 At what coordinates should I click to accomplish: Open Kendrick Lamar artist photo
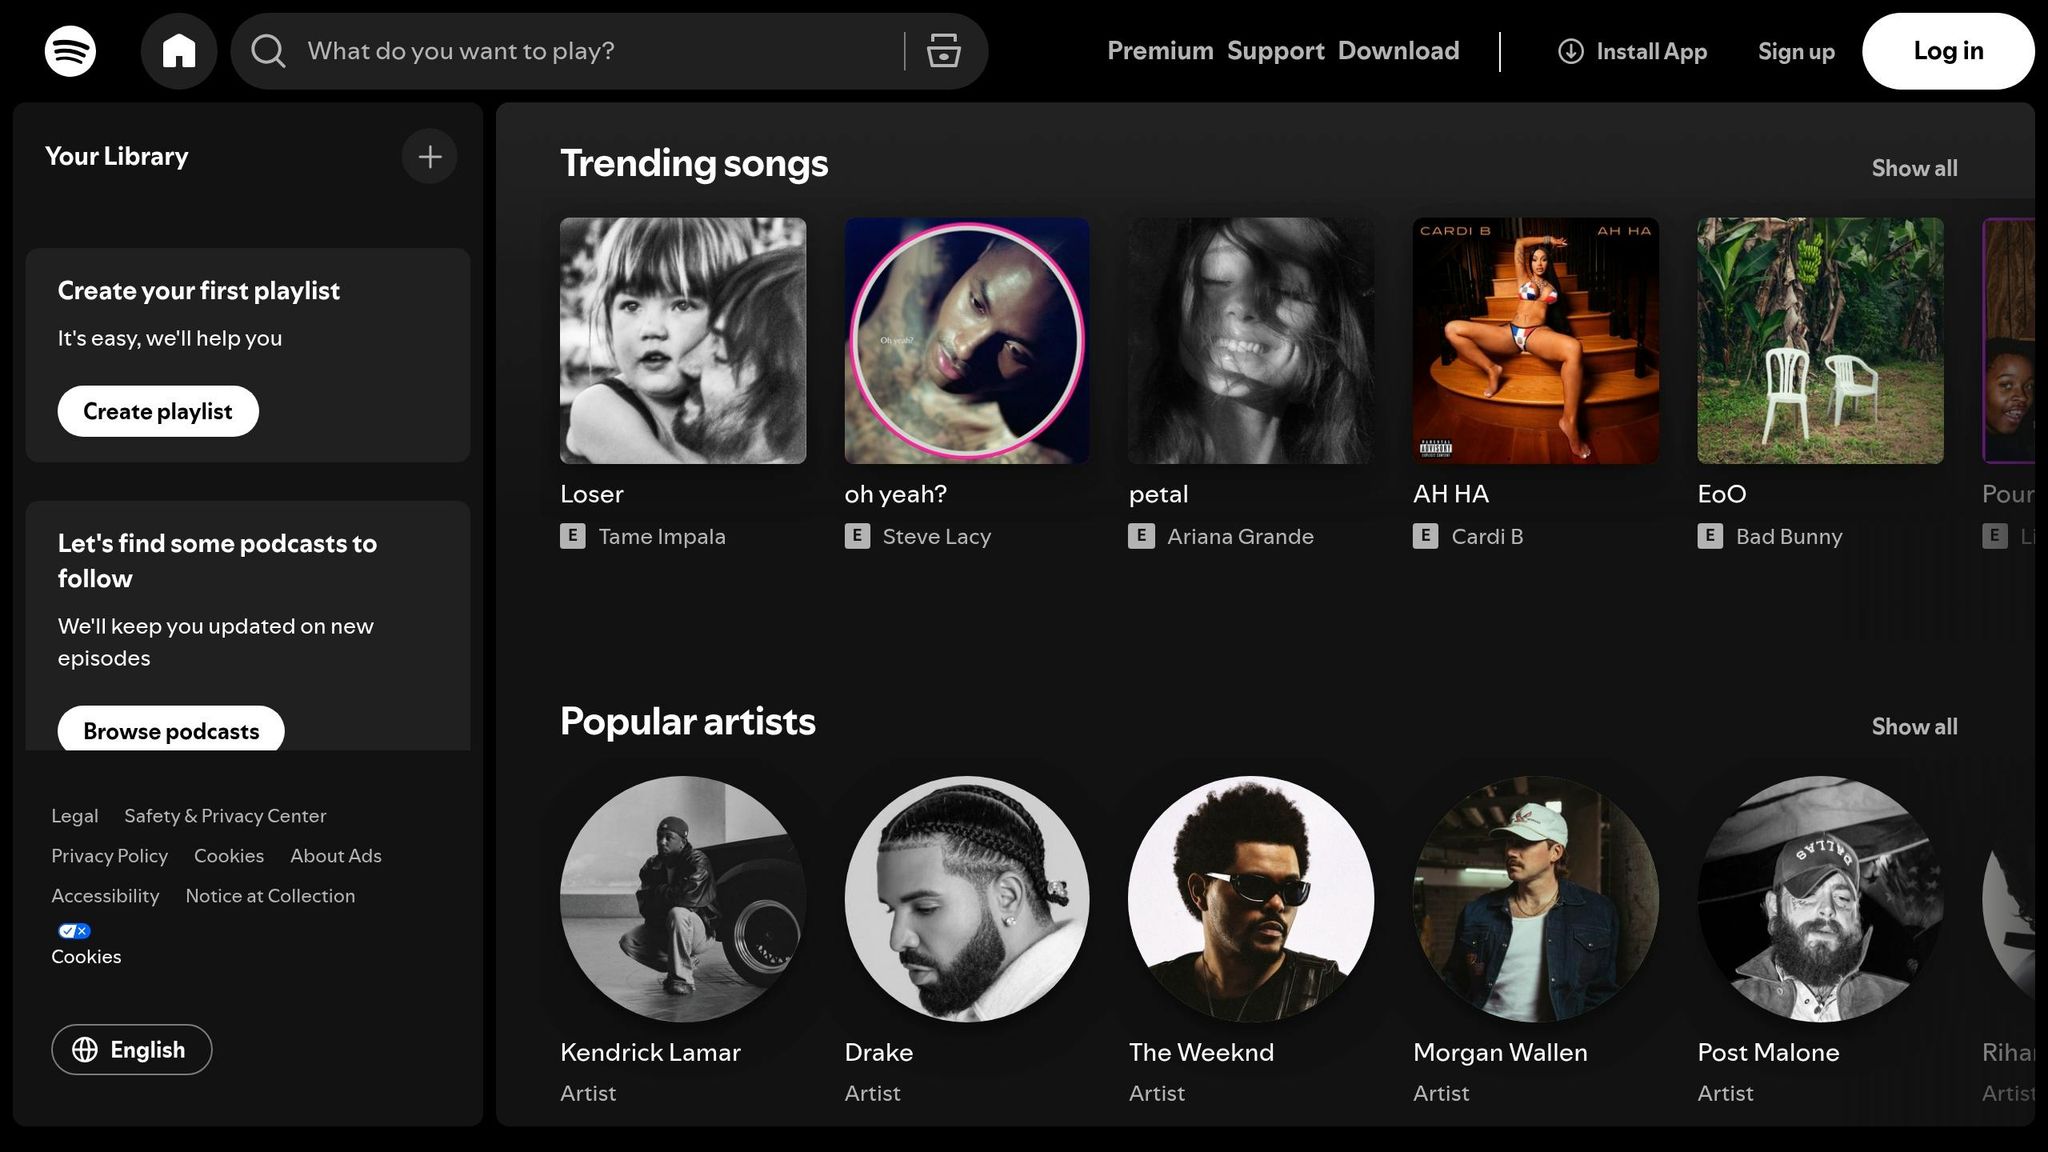click(683, 899)
